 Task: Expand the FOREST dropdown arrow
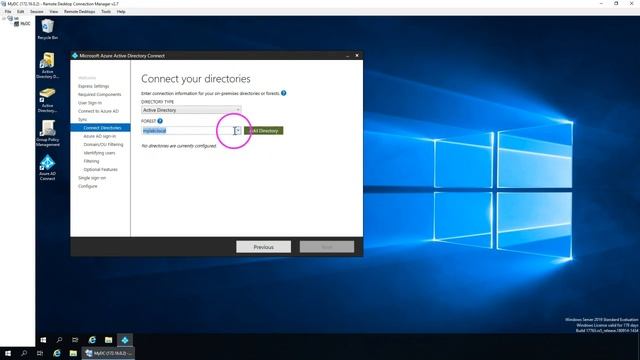[238, 131]
